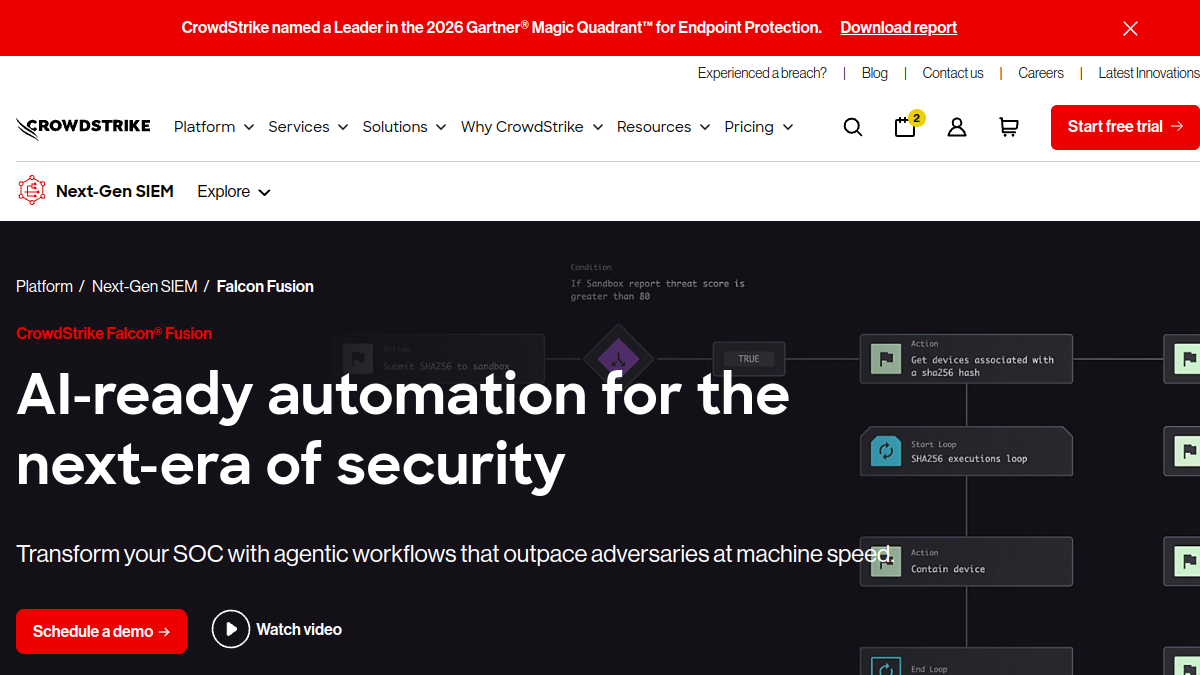The width and height of the screenshot is (1200, 675).
Task: Click the loop icon on End Loop node
Action: point(885,666)
